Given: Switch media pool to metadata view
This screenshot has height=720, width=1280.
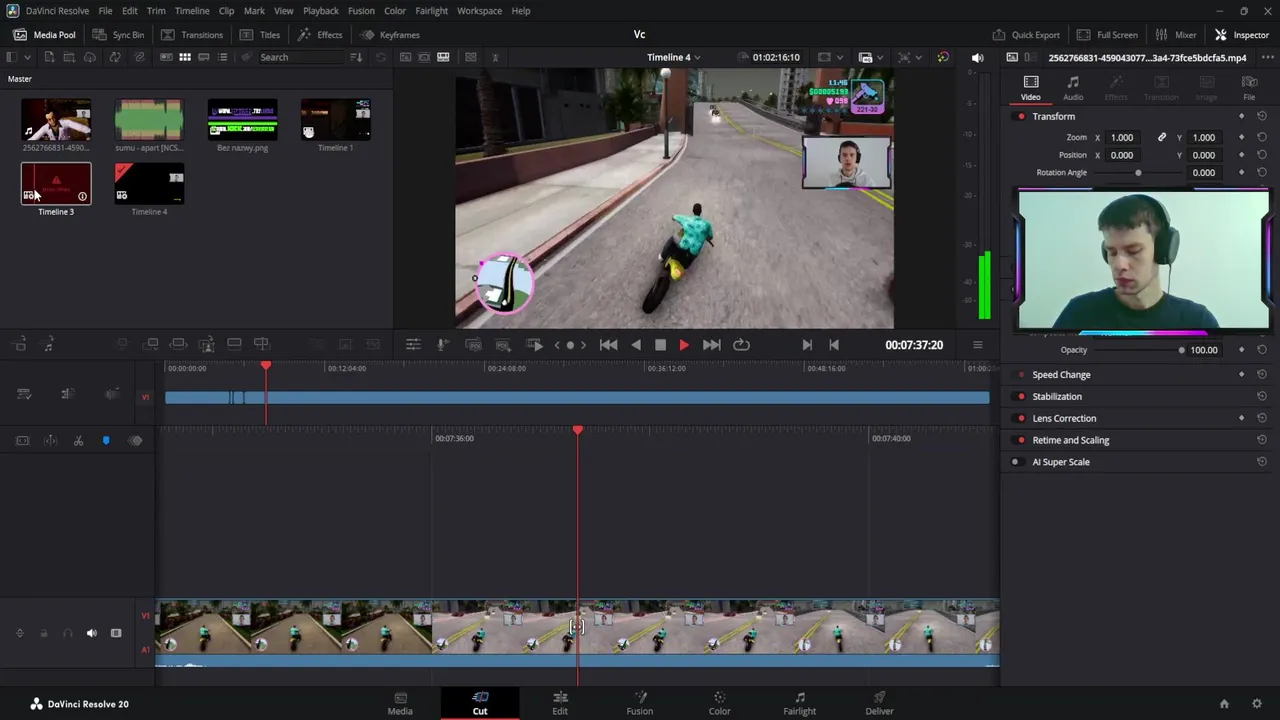Looking at the screenshot, I should [167, 57].
